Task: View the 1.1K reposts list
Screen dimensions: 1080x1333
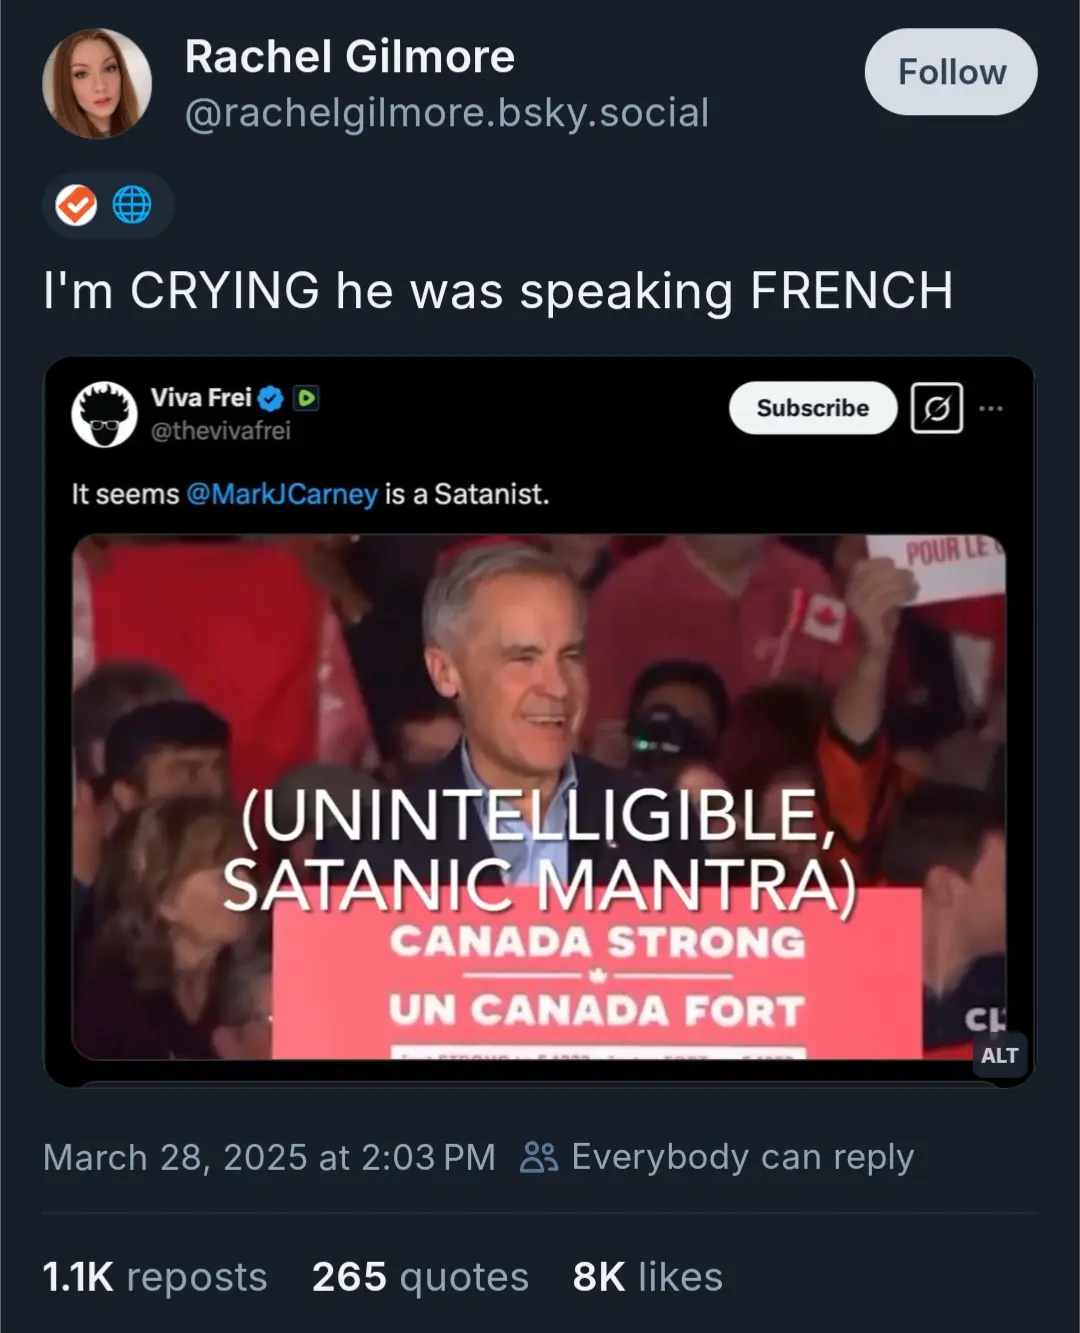Action: tap(155, 1277)
